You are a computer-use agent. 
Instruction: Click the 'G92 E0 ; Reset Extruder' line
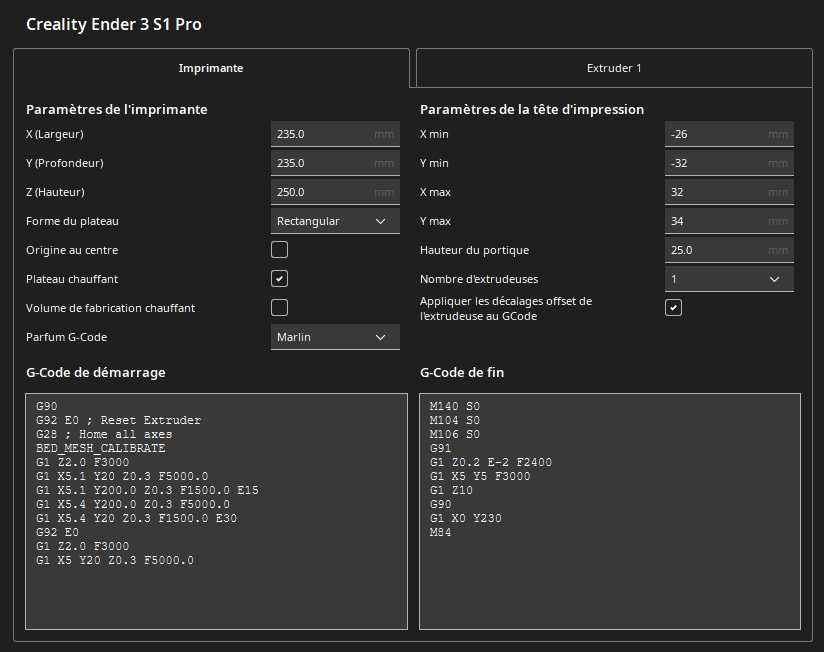118,420
